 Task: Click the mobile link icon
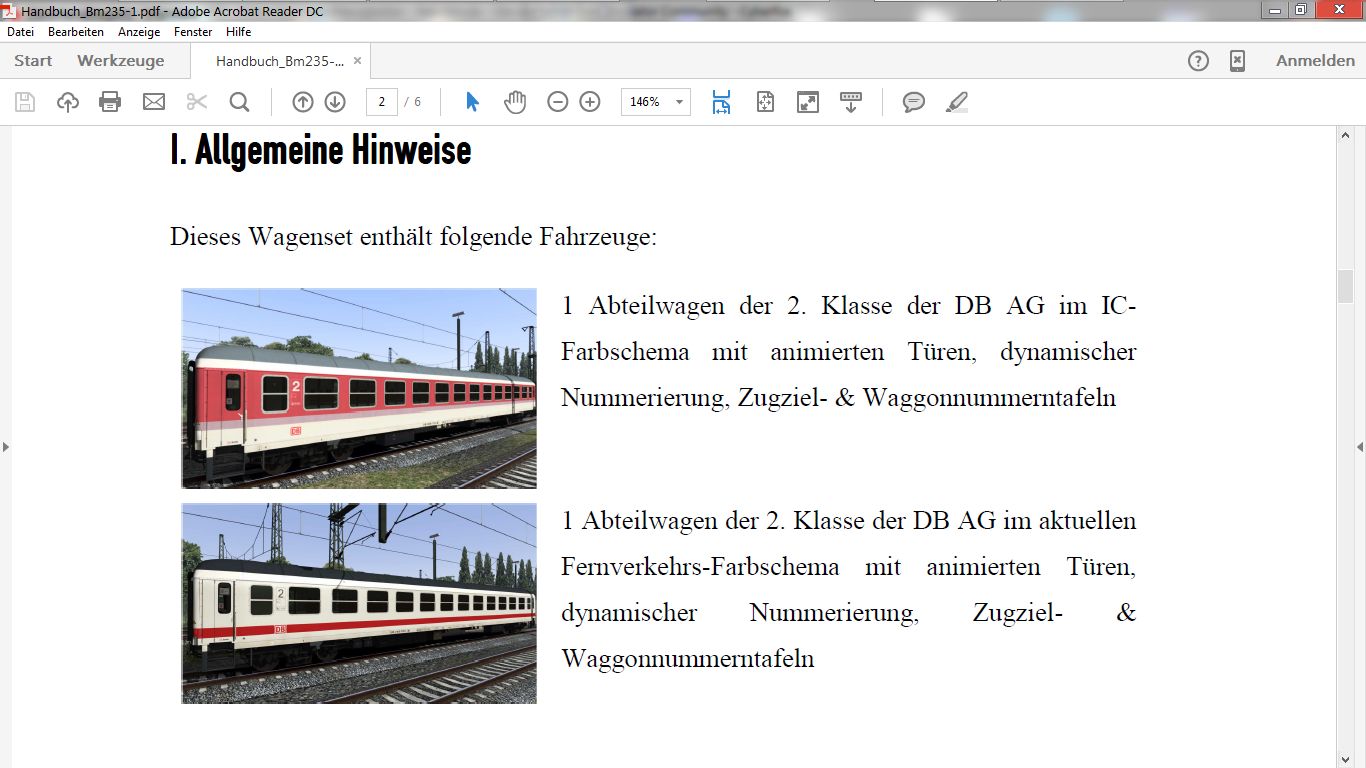pyautogui.click(x=1237, y=61)
